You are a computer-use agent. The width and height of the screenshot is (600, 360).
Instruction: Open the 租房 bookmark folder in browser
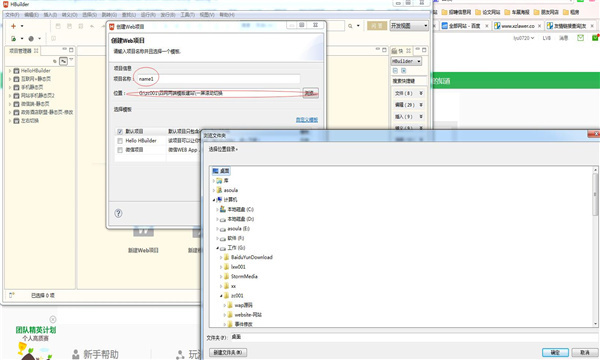571,12
